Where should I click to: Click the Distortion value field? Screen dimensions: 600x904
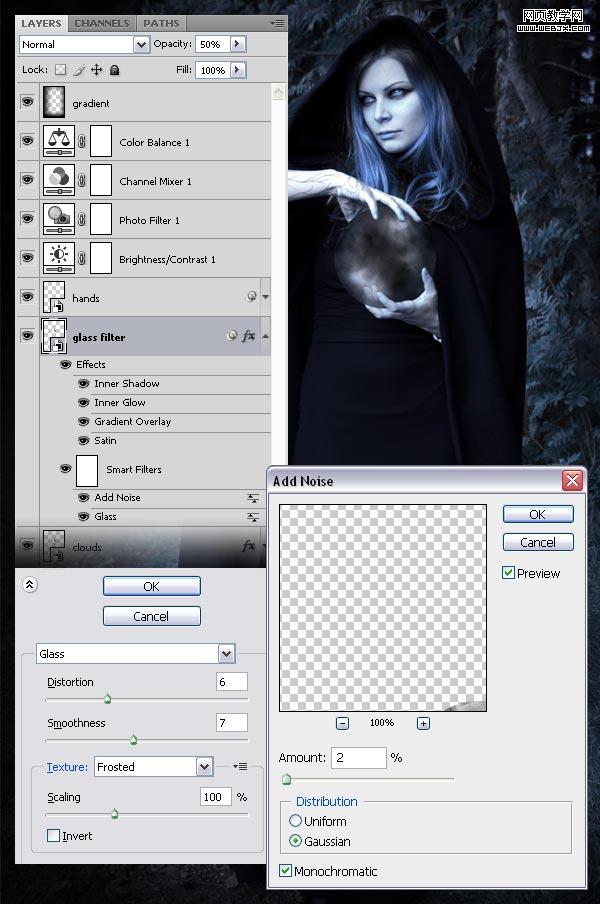tap(232, 682)
